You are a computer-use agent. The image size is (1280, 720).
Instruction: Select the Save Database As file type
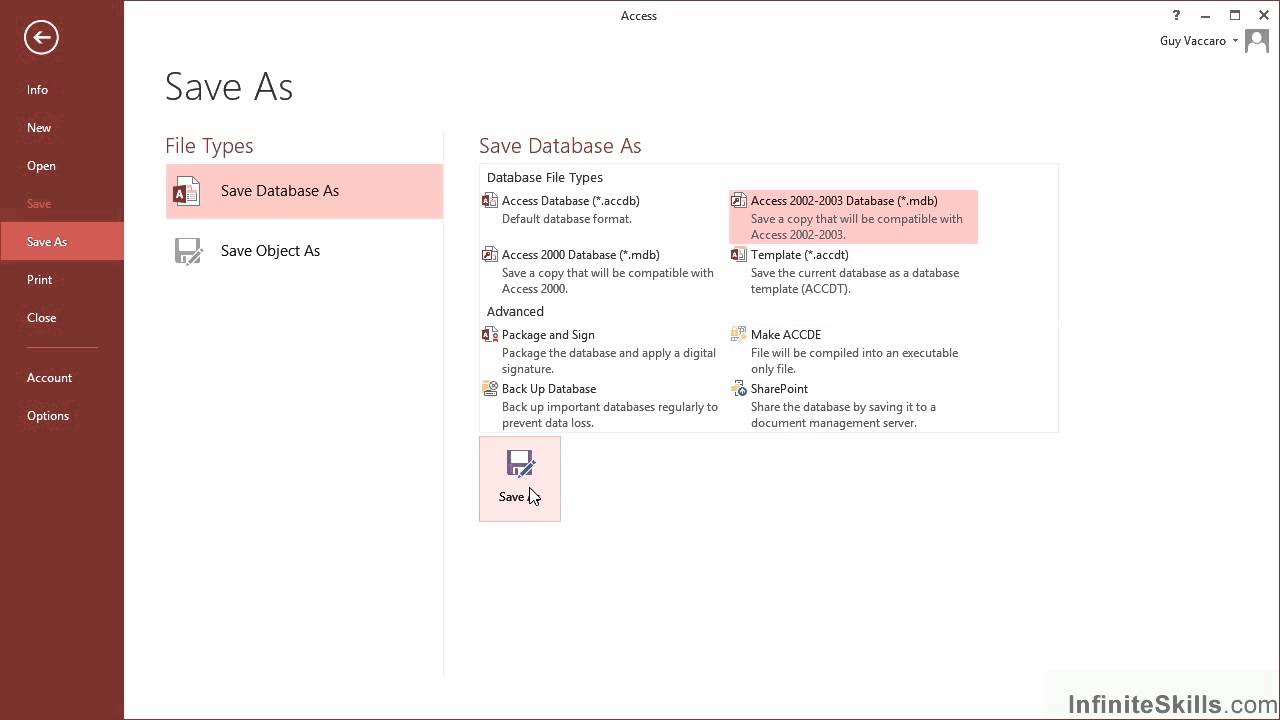click(304, 191)
